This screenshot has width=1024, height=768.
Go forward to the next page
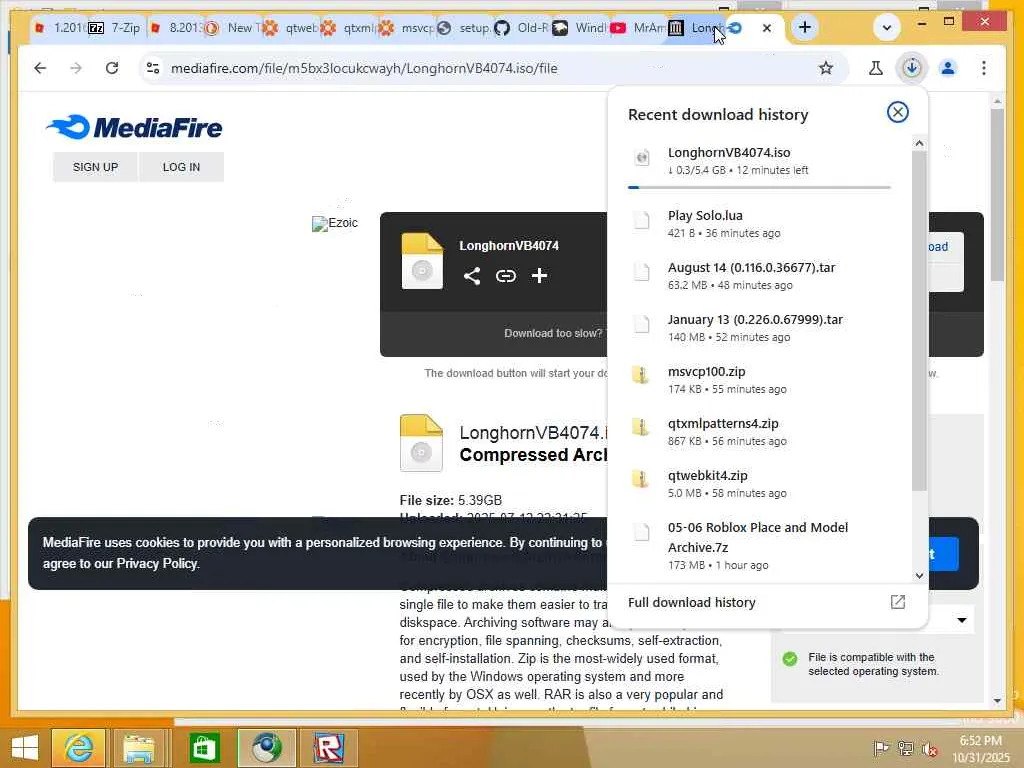coord(76,68)
